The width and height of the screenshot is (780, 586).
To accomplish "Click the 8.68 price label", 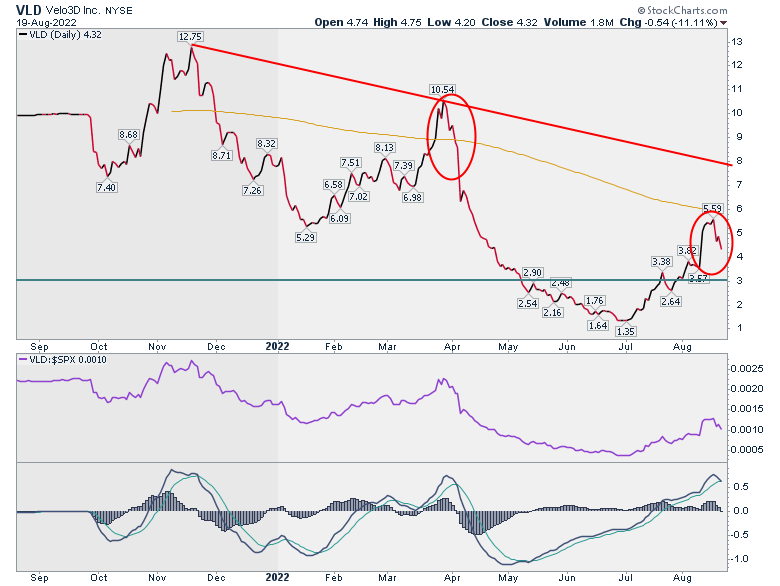I will pos(128,134).
